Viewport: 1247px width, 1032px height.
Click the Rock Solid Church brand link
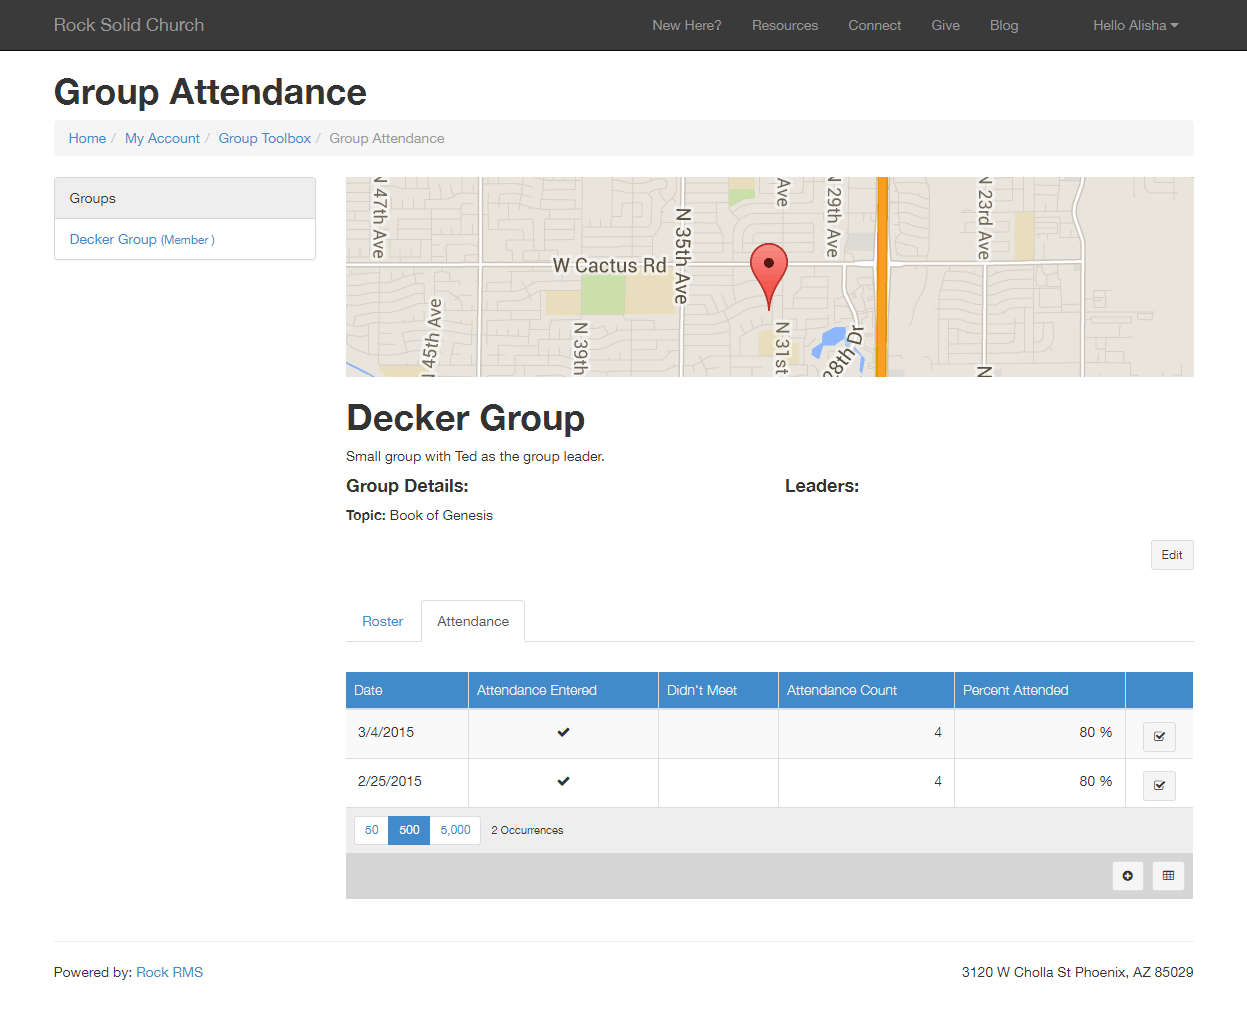[x=129, y=25]
